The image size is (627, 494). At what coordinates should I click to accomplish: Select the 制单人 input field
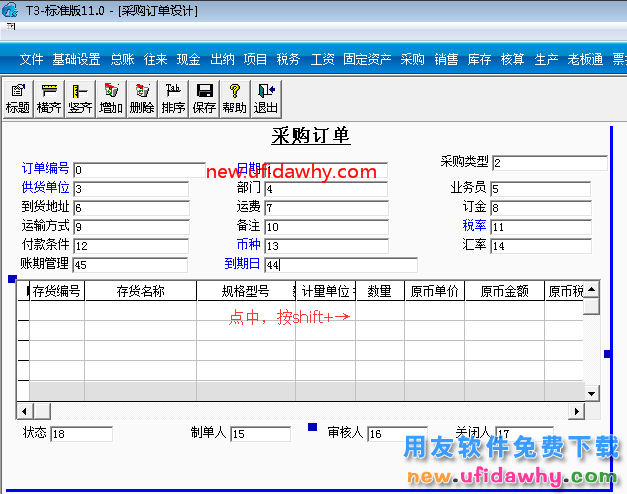click(x=261, y=434)
